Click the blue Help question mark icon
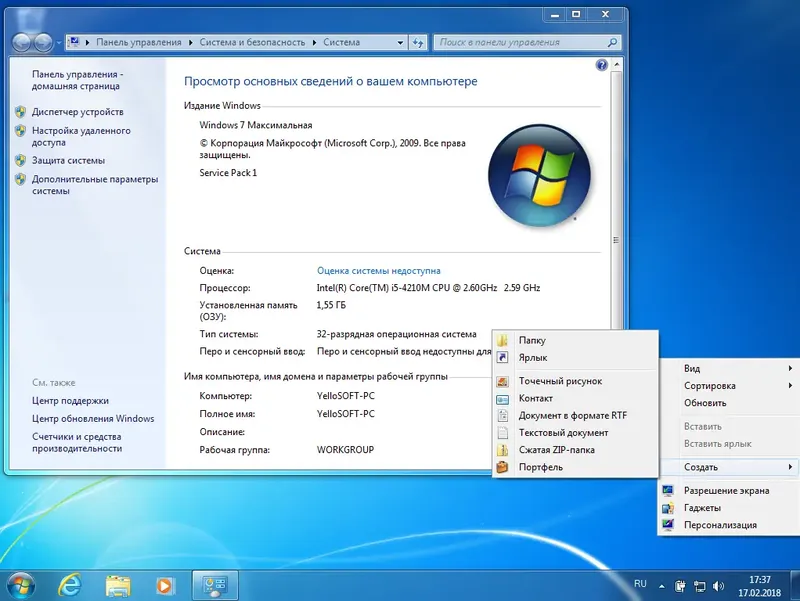 click(599, 64)
